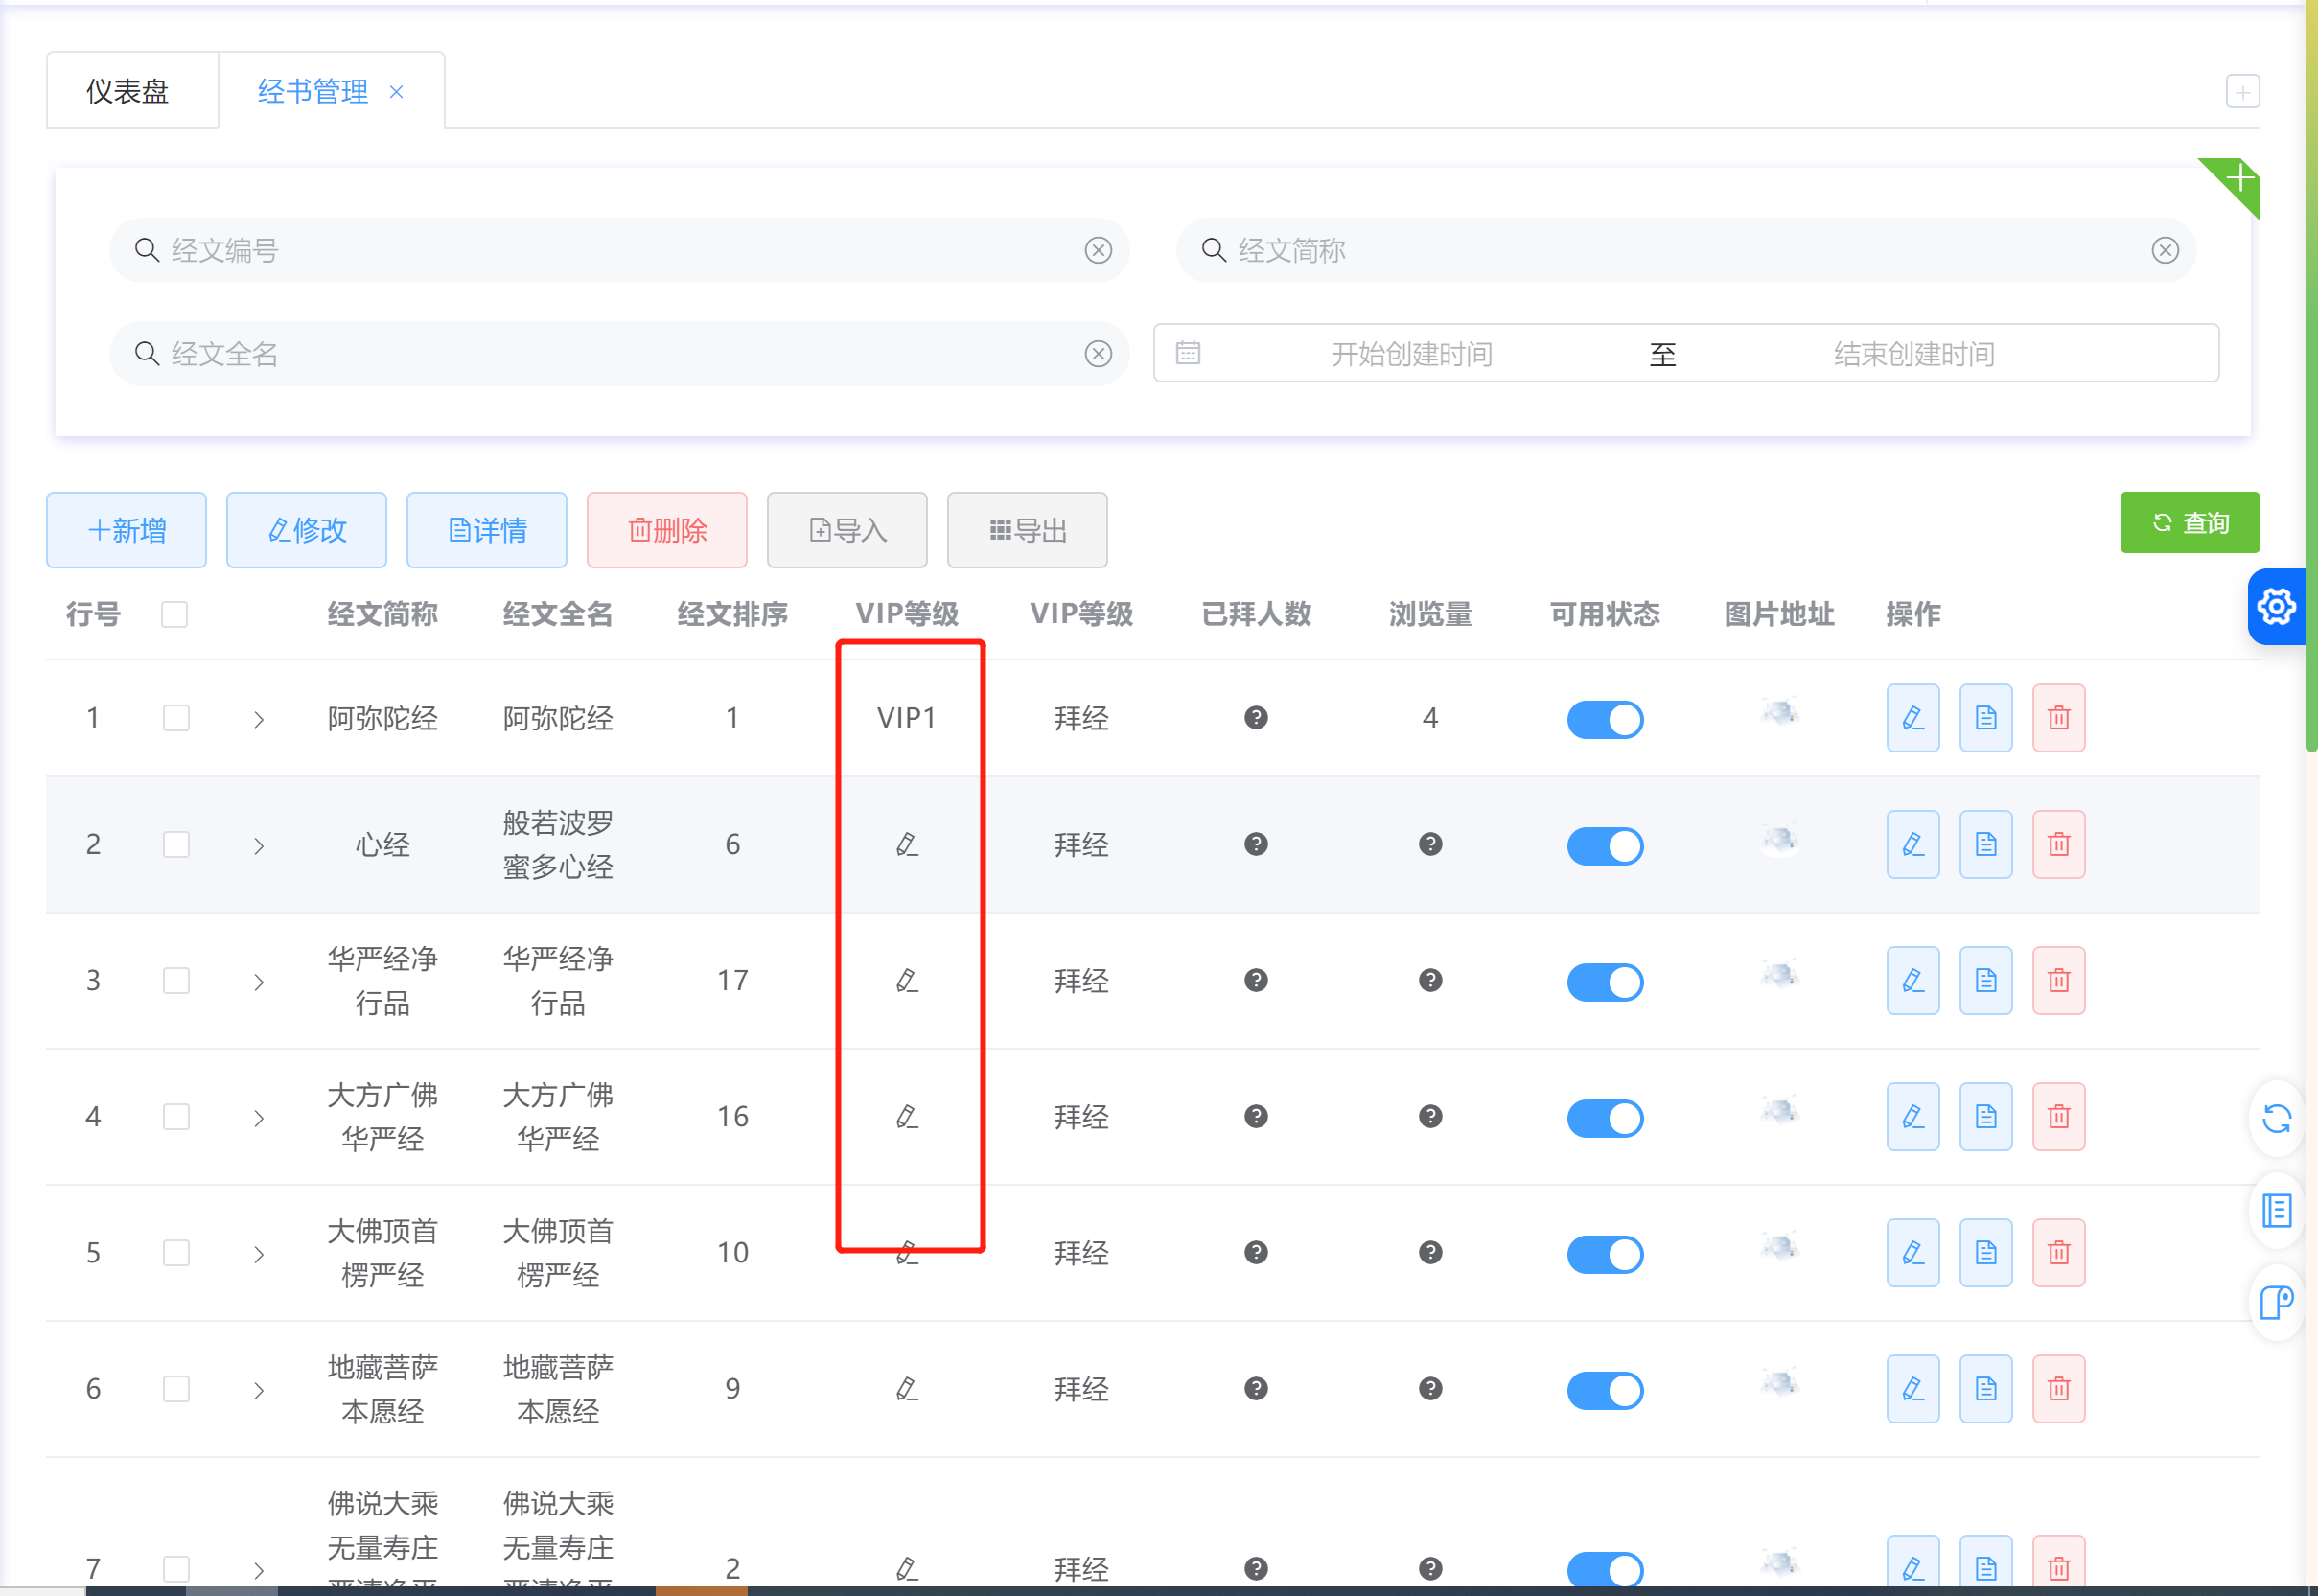Image resolution: width=2318 pixels, height=1596 pixels.
Task: Edit the 心经 row with pencil icon
Action: 1912,845
